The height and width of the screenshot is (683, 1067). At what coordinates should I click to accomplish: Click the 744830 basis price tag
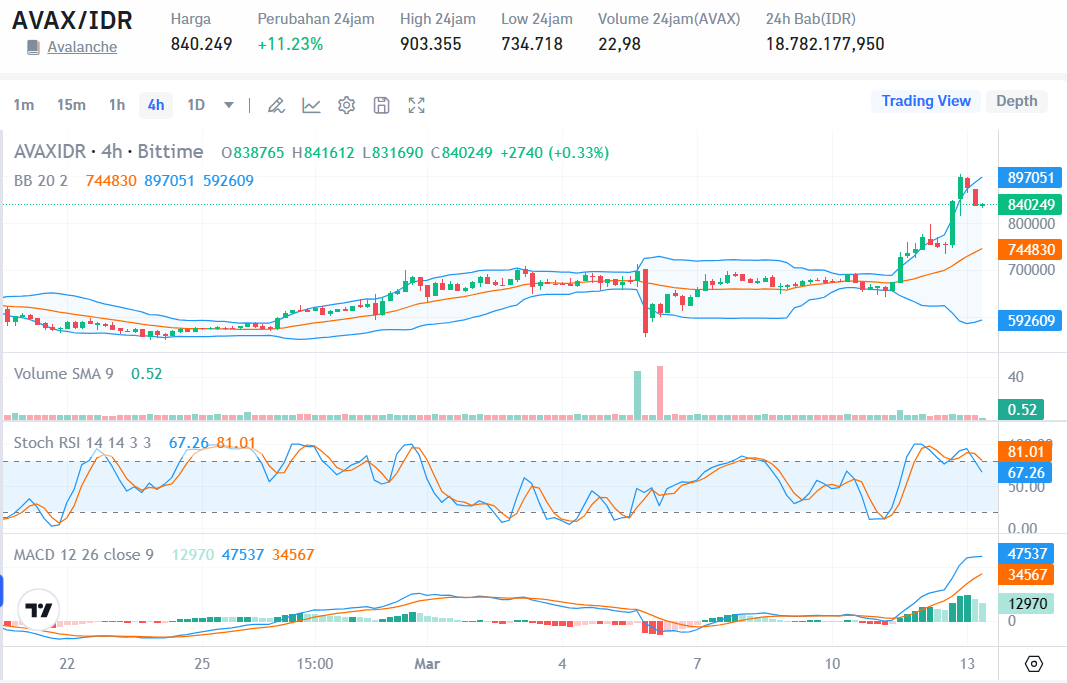pyautogui.click(x=1030, y=250)
